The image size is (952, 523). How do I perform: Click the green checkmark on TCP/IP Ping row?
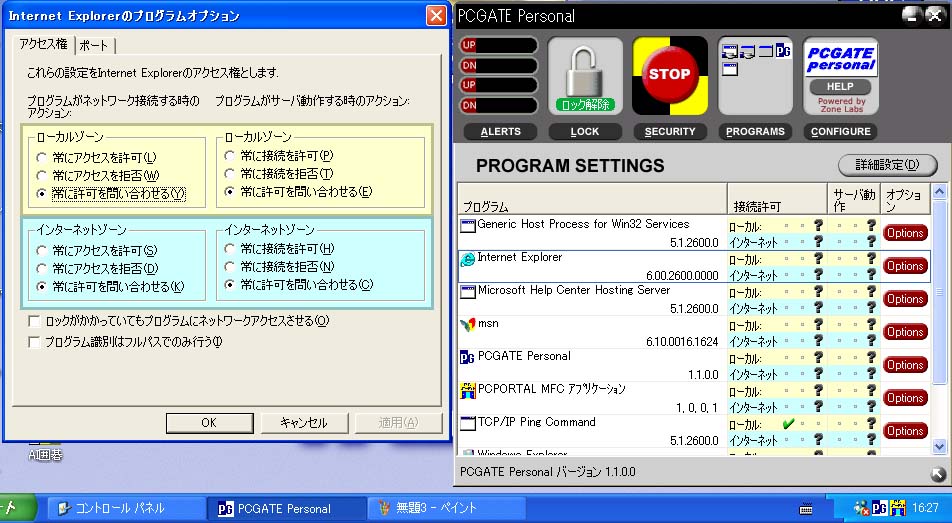pyautogui.click(x=787, y=424)
